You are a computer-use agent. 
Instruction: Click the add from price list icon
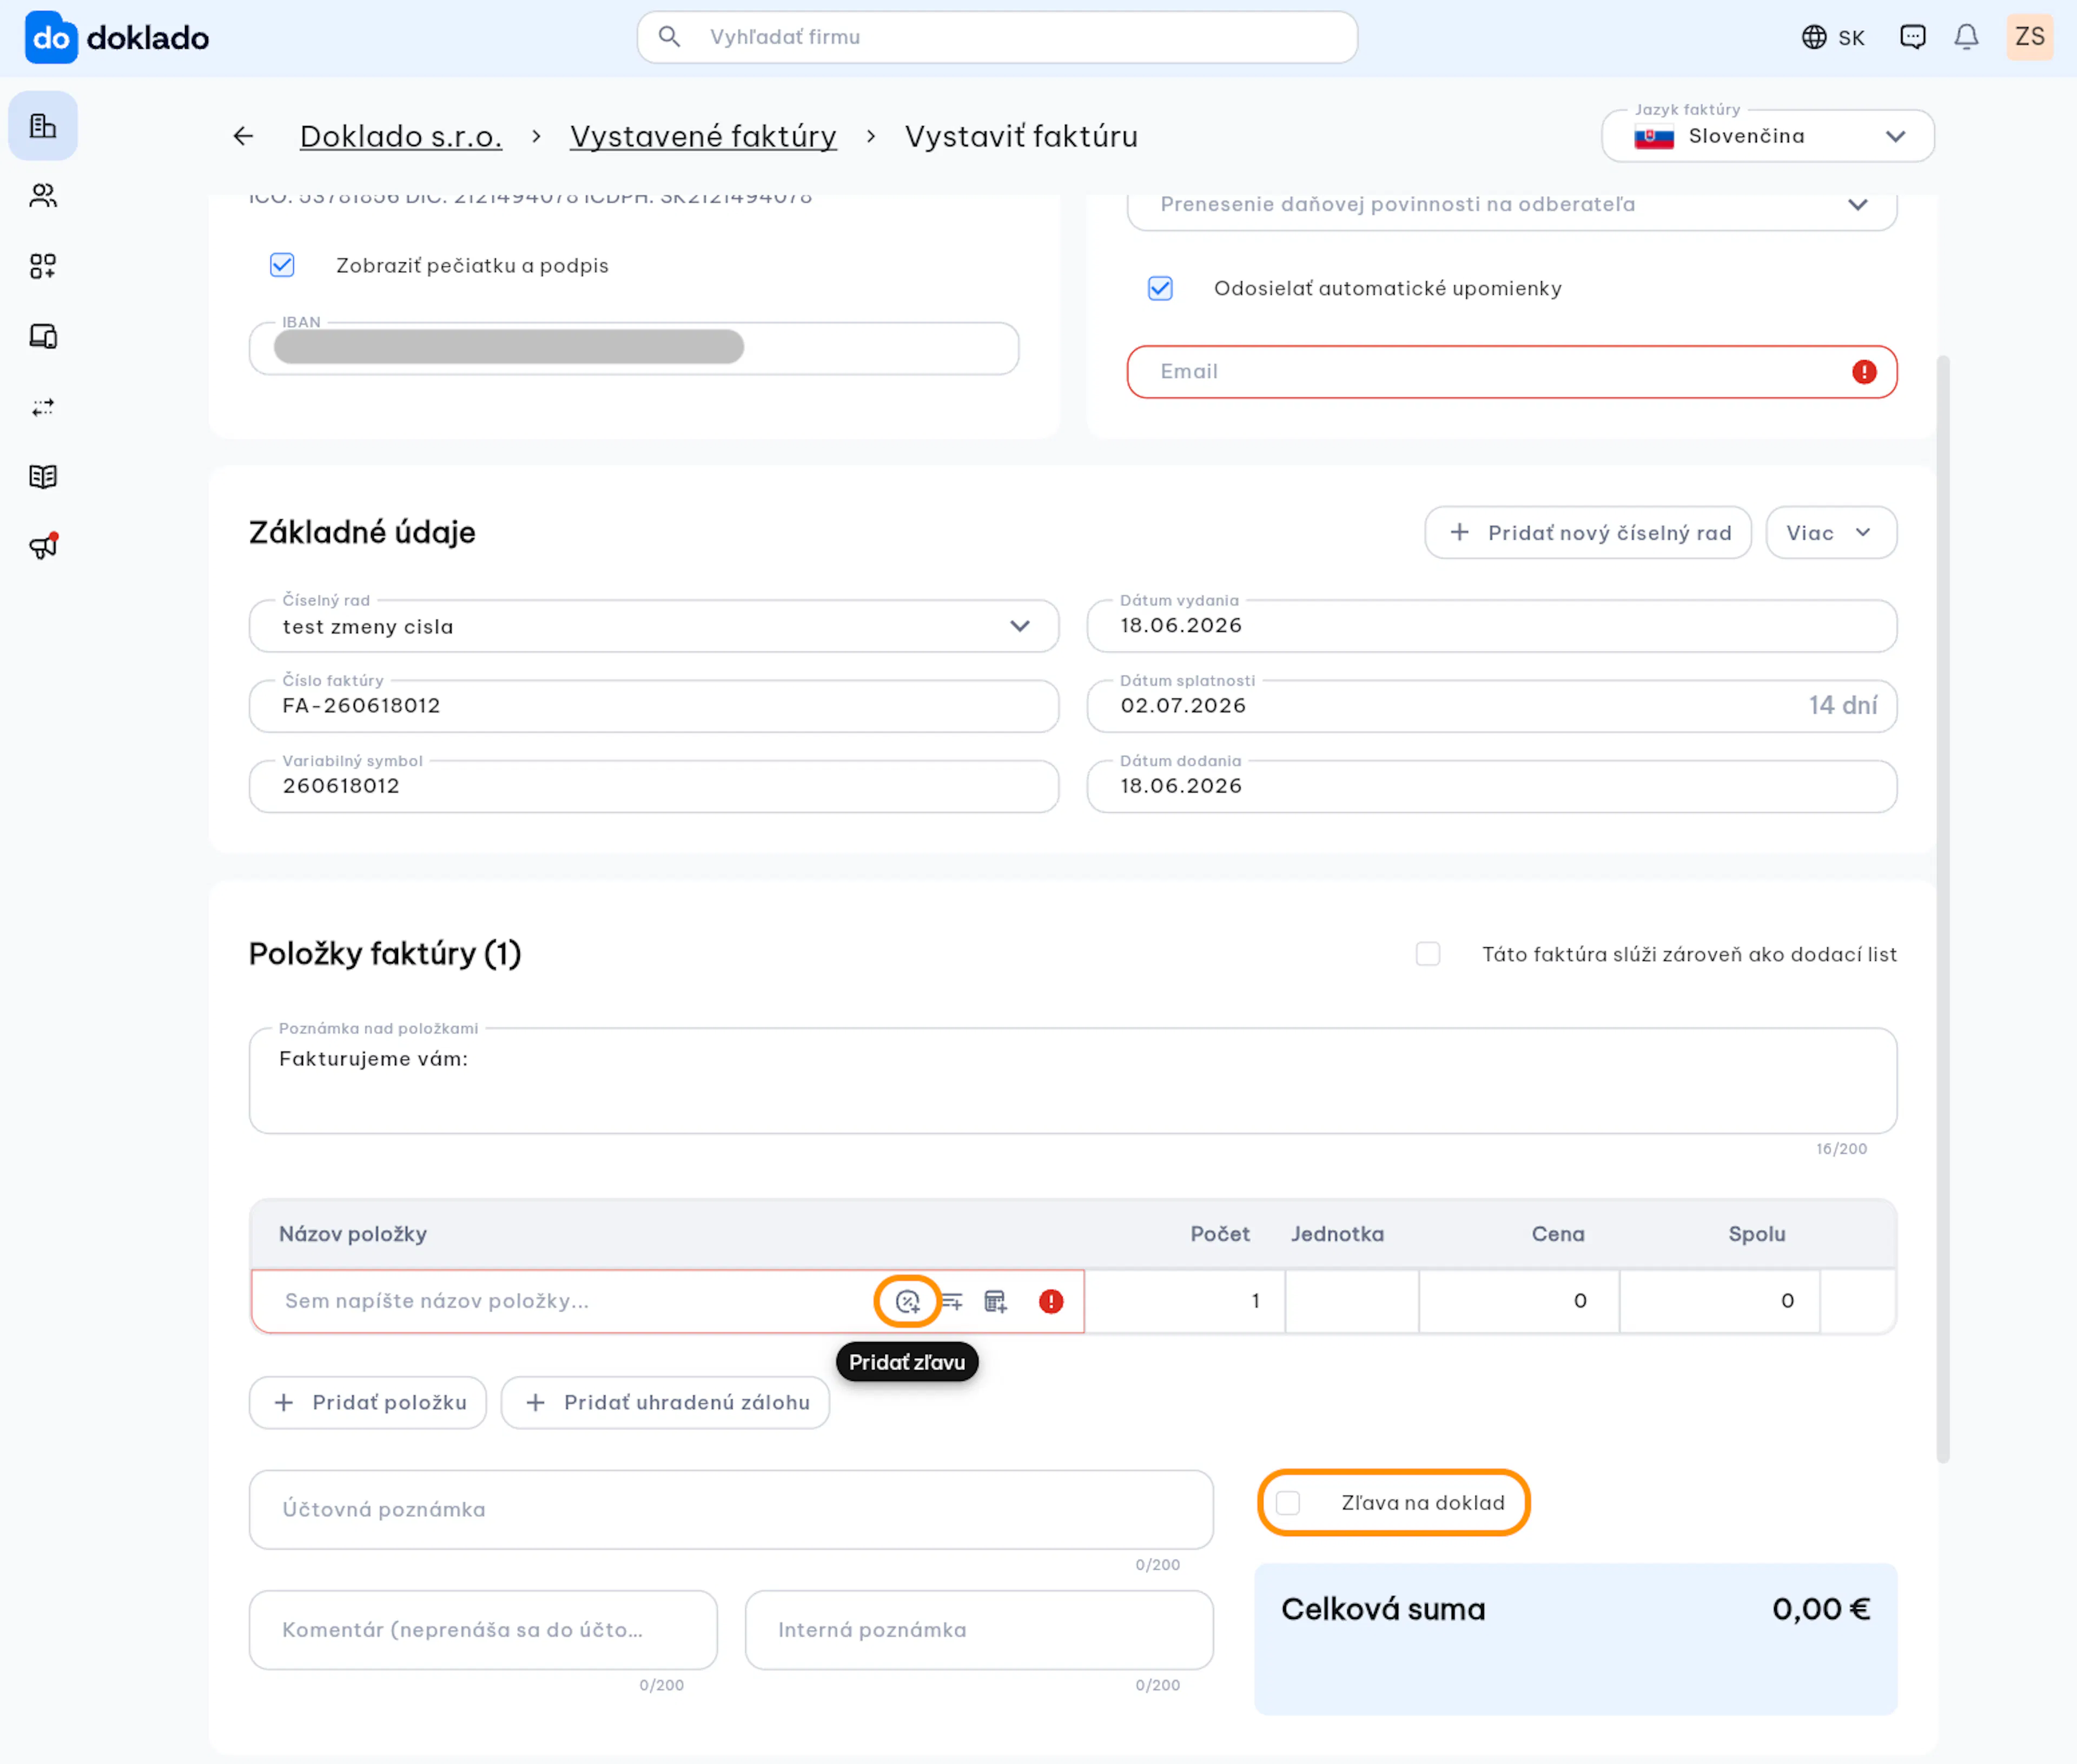(x=995, y=1301)
